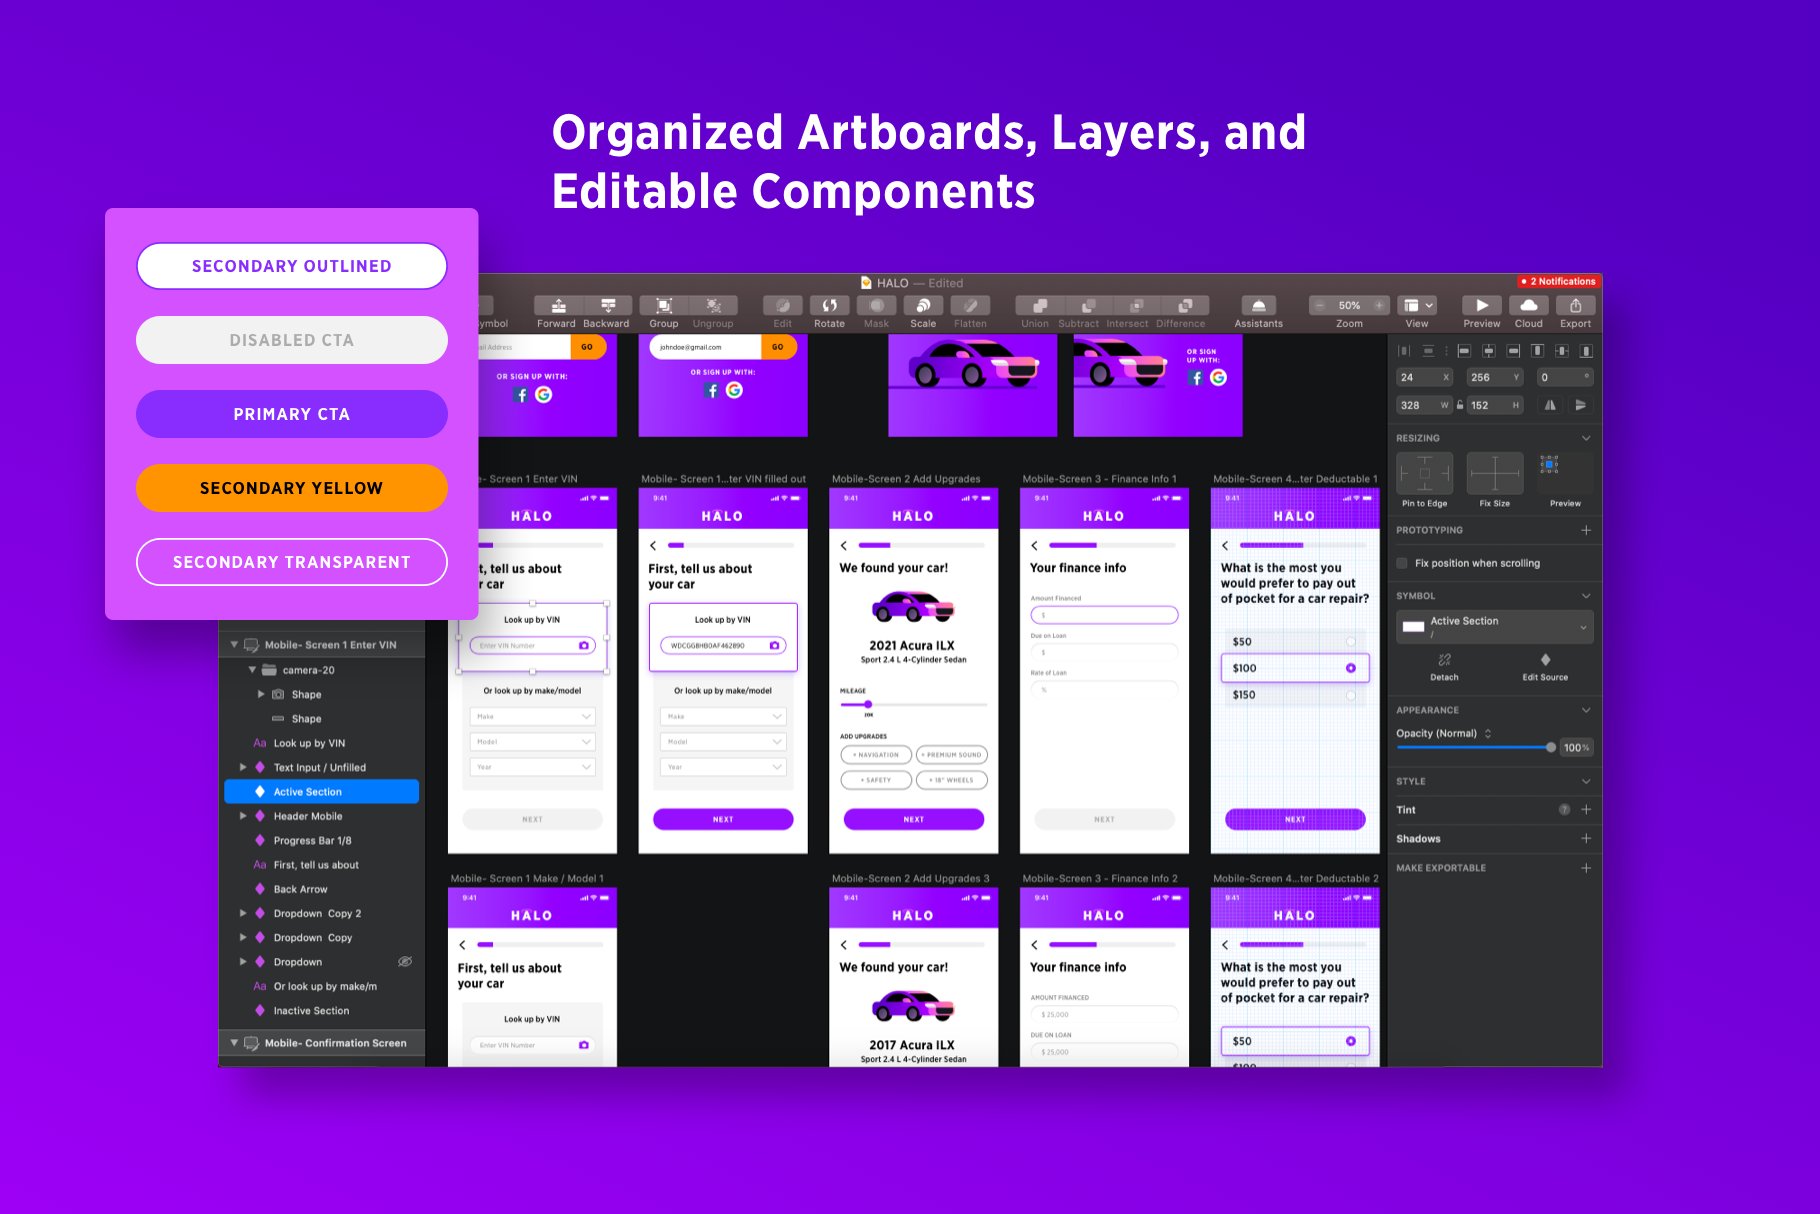The height and width of the screenshot is (1214, 1820).
Task: Click the Cloud upload icon
Action: (1528, 306)
